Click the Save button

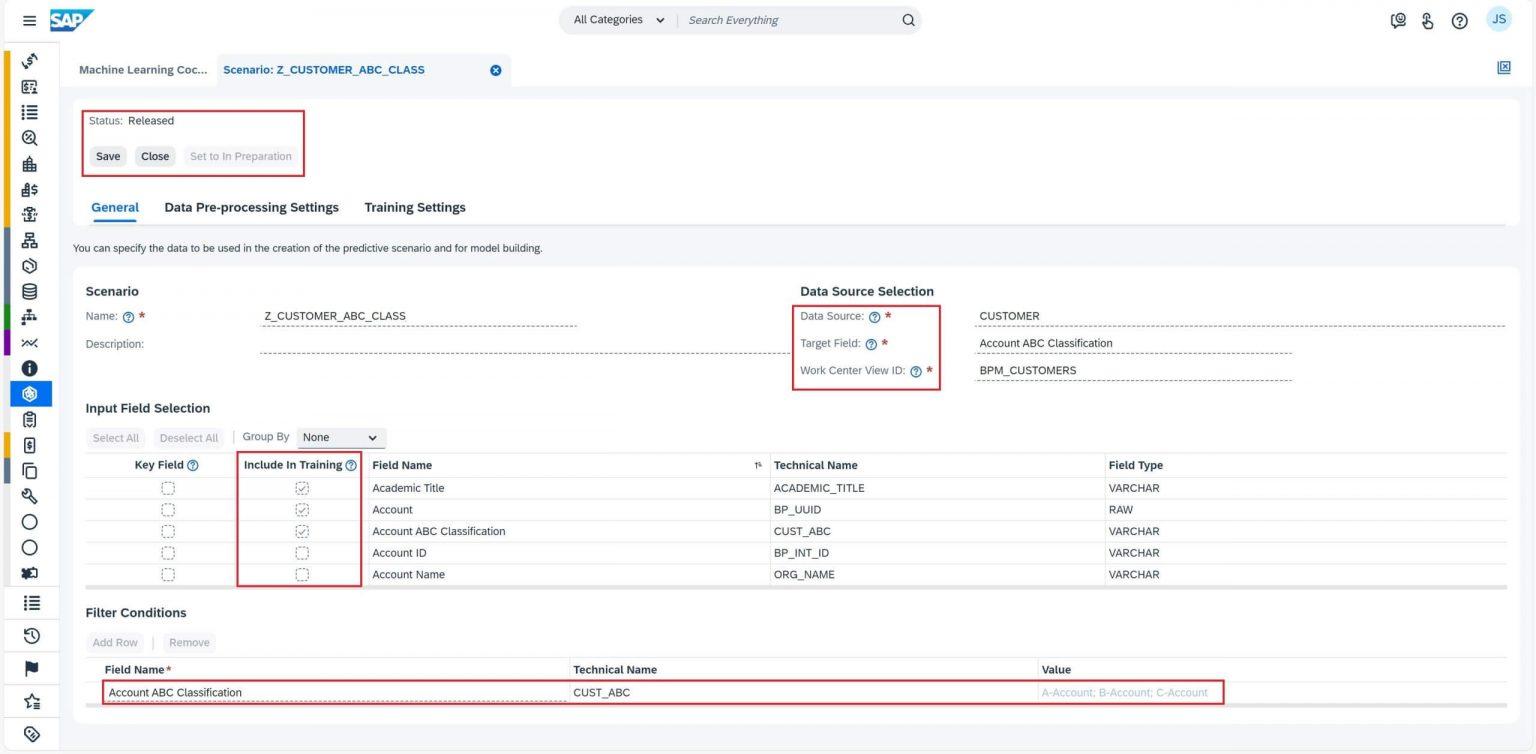pyautogui.click(x=107, y=156)
